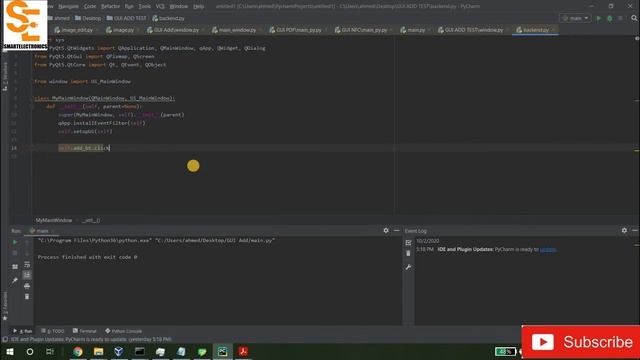Open the Run tool window tab at the bottom
This screenshot has height=360, width=640.
[22, 331]
